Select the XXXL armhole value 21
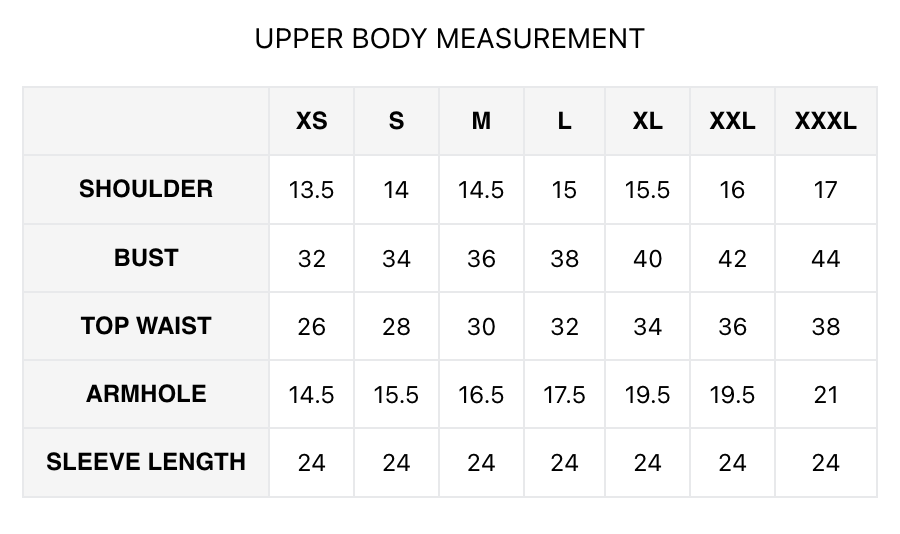This screenshot has height=534, width=900. 825,395
